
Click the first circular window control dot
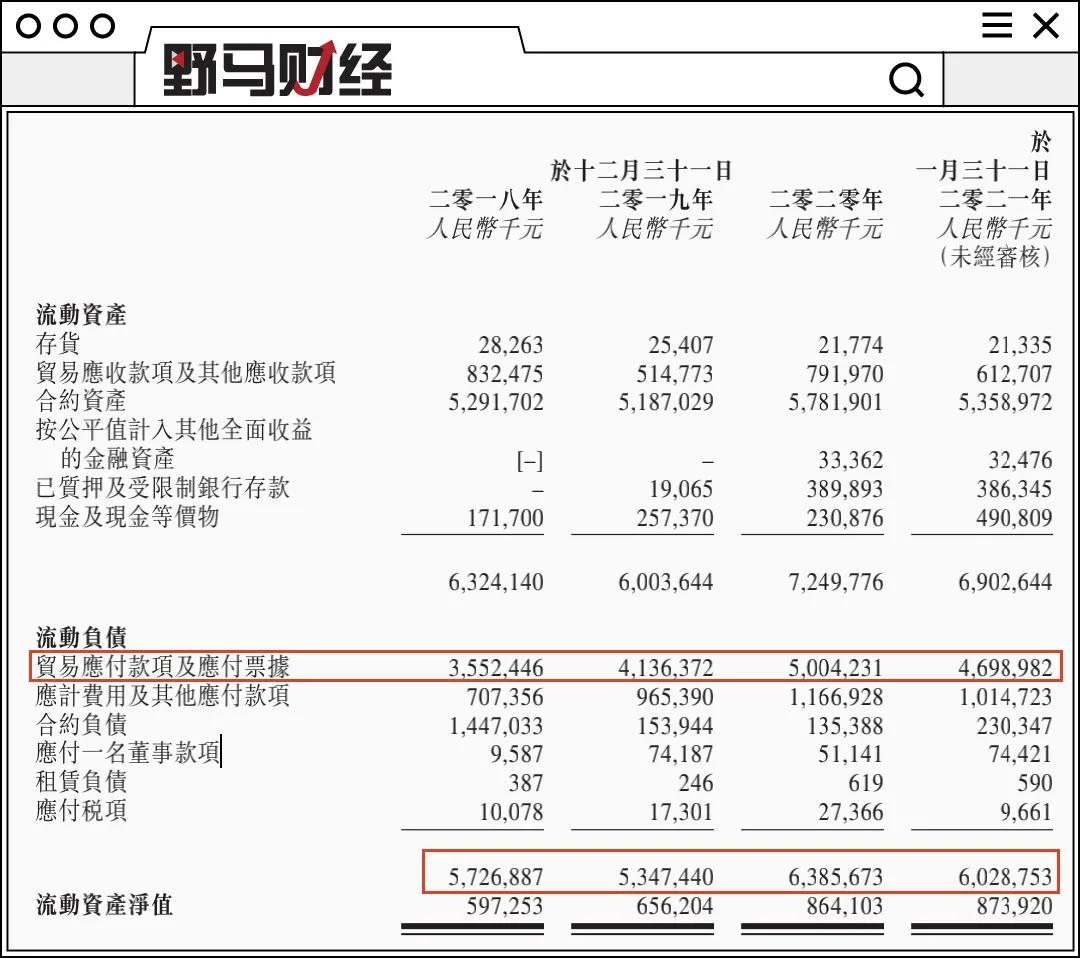(28, 26)
